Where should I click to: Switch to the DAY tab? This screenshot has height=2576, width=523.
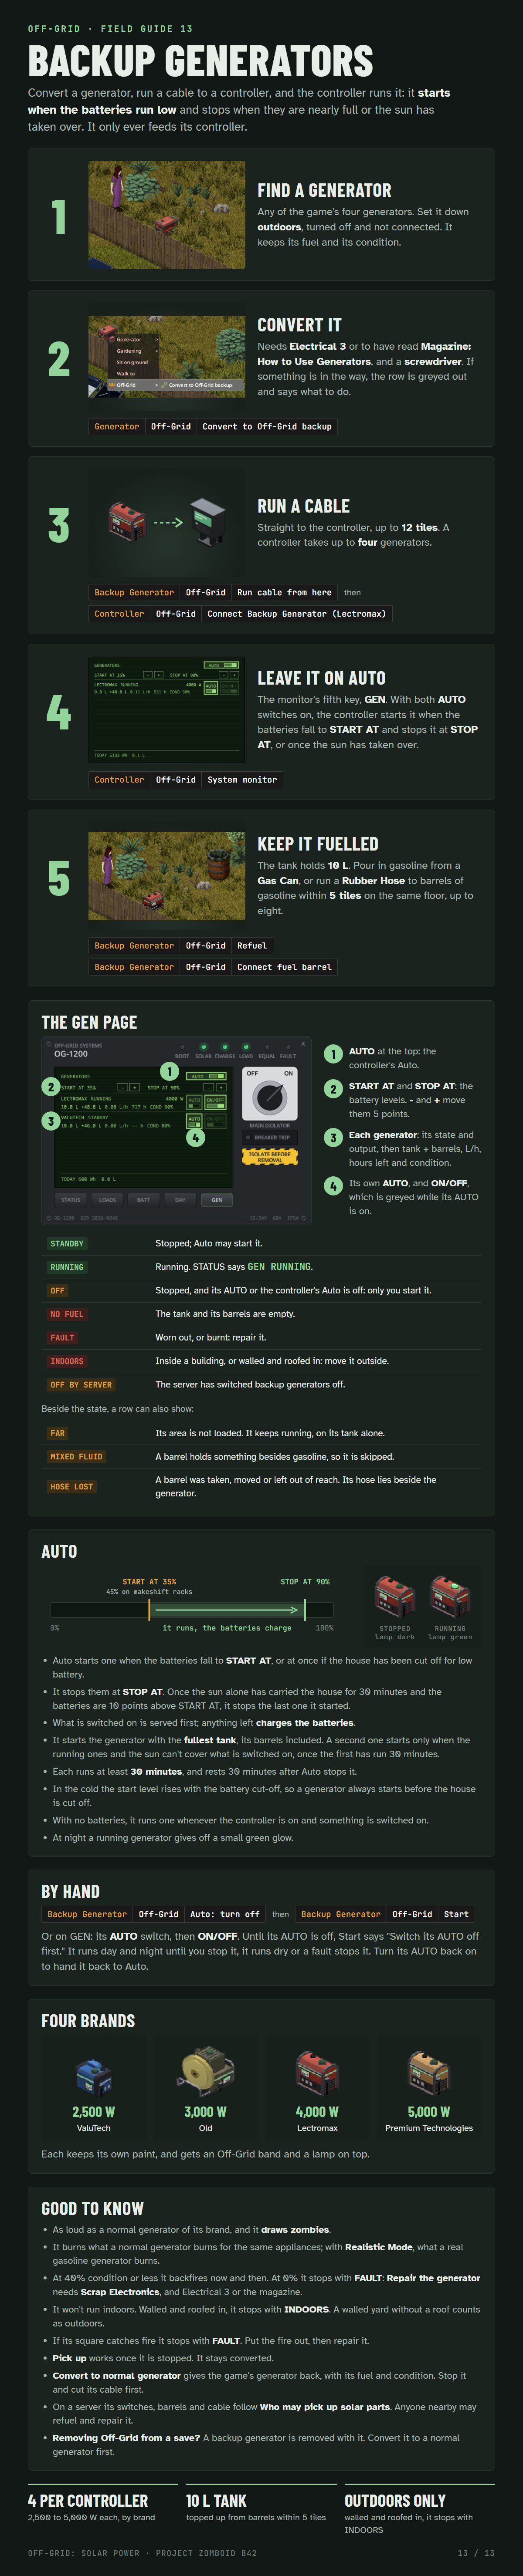coord(180,1200)
